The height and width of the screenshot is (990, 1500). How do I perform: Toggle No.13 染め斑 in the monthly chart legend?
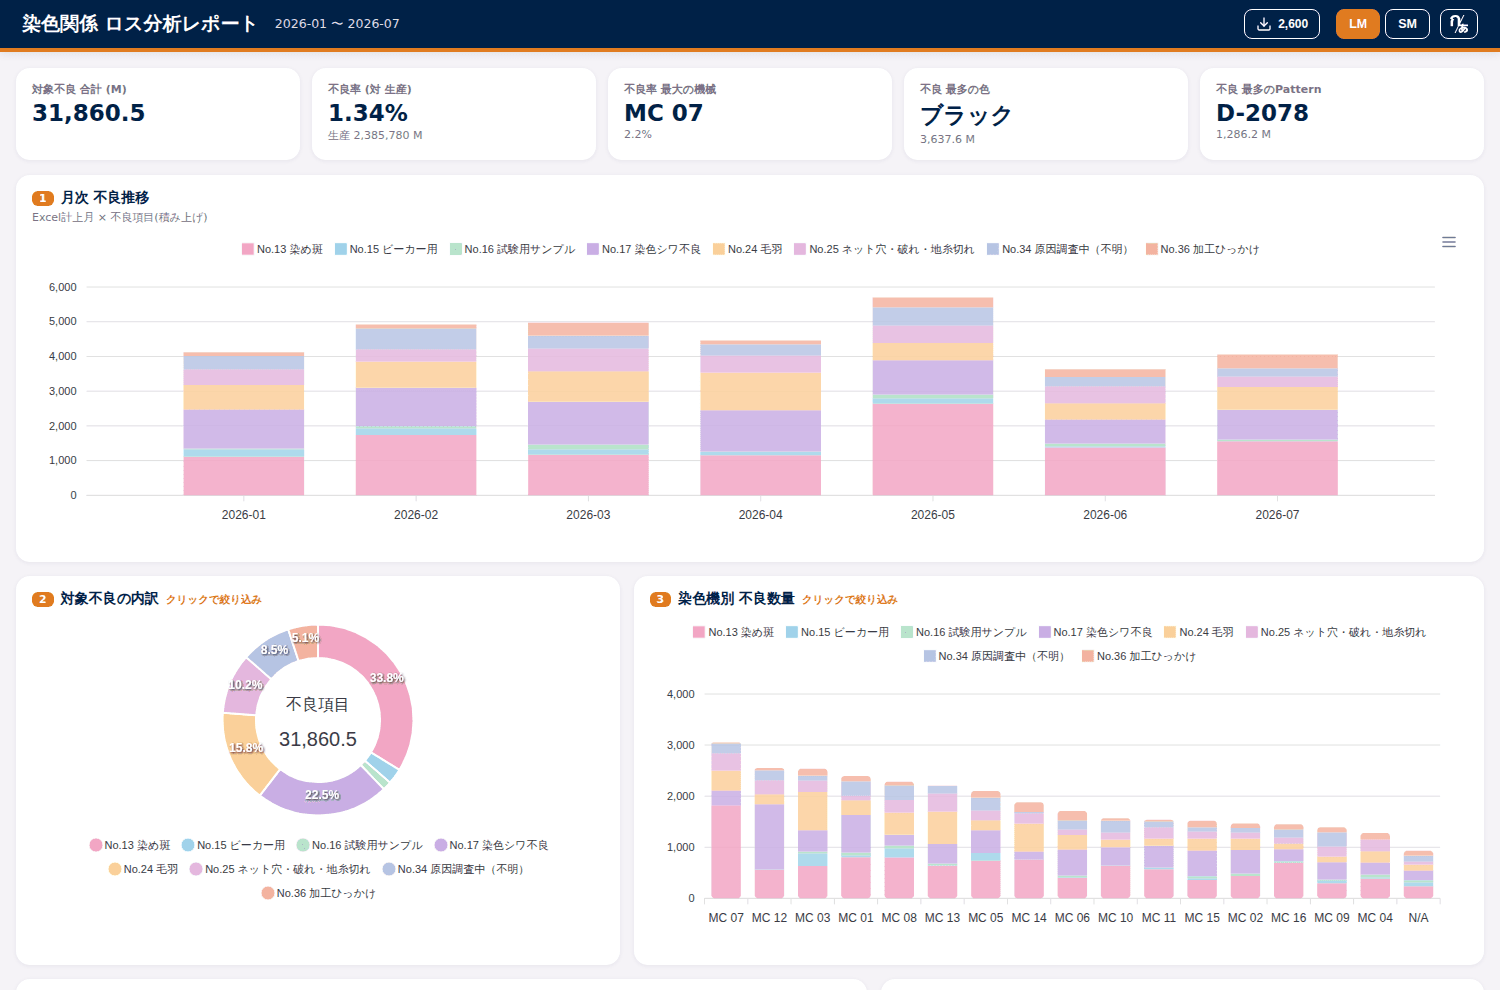282,249
